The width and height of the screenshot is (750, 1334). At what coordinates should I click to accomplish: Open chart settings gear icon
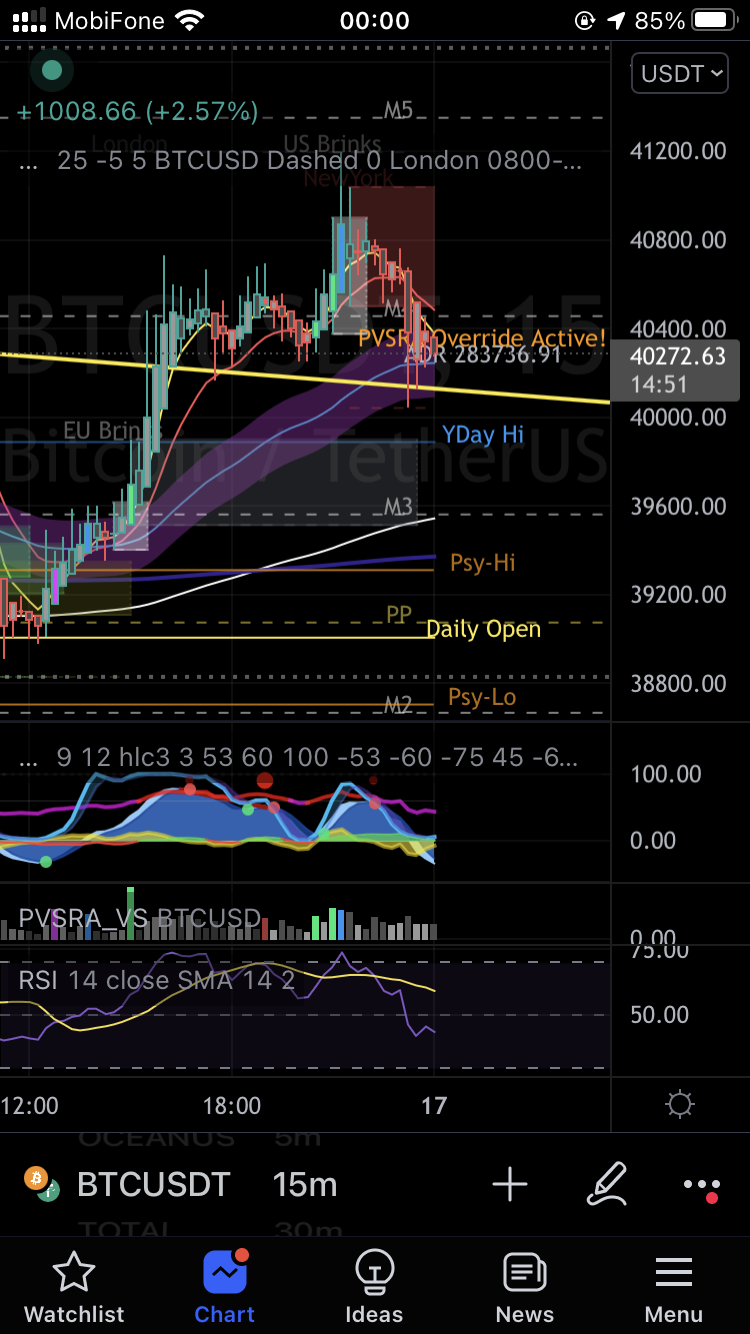[x=680, y=1105]
